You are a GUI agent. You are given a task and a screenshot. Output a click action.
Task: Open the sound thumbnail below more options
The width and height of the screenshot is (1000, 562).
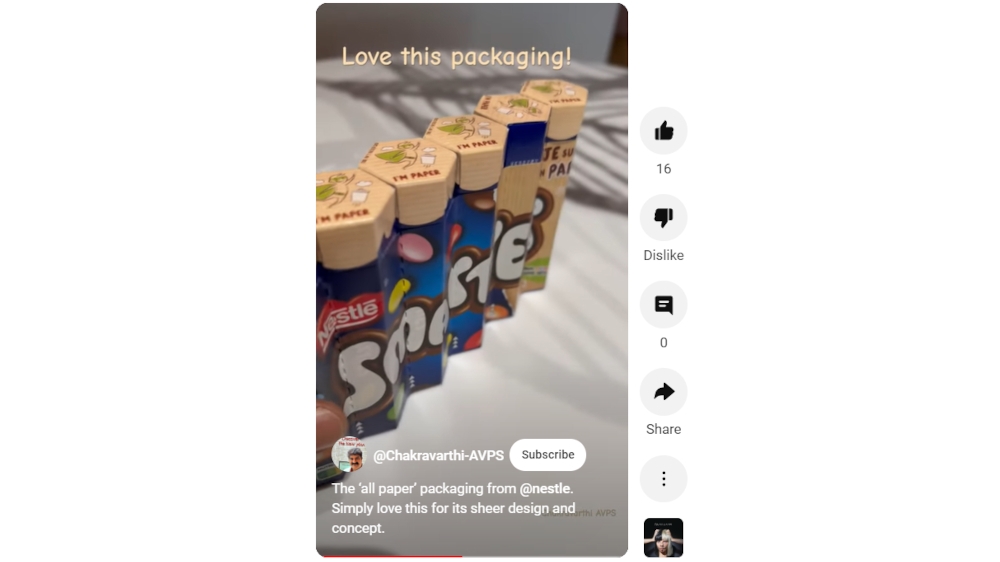point(663,537)
